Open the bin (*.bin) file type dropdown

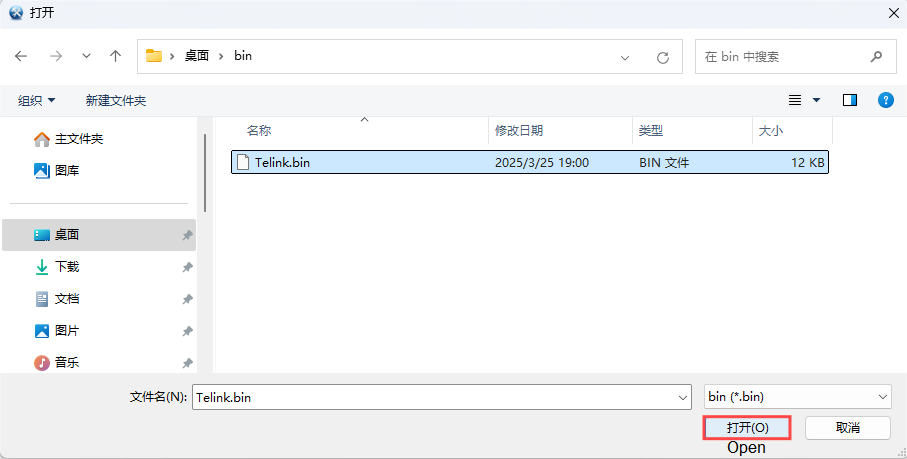click(798, 397)
